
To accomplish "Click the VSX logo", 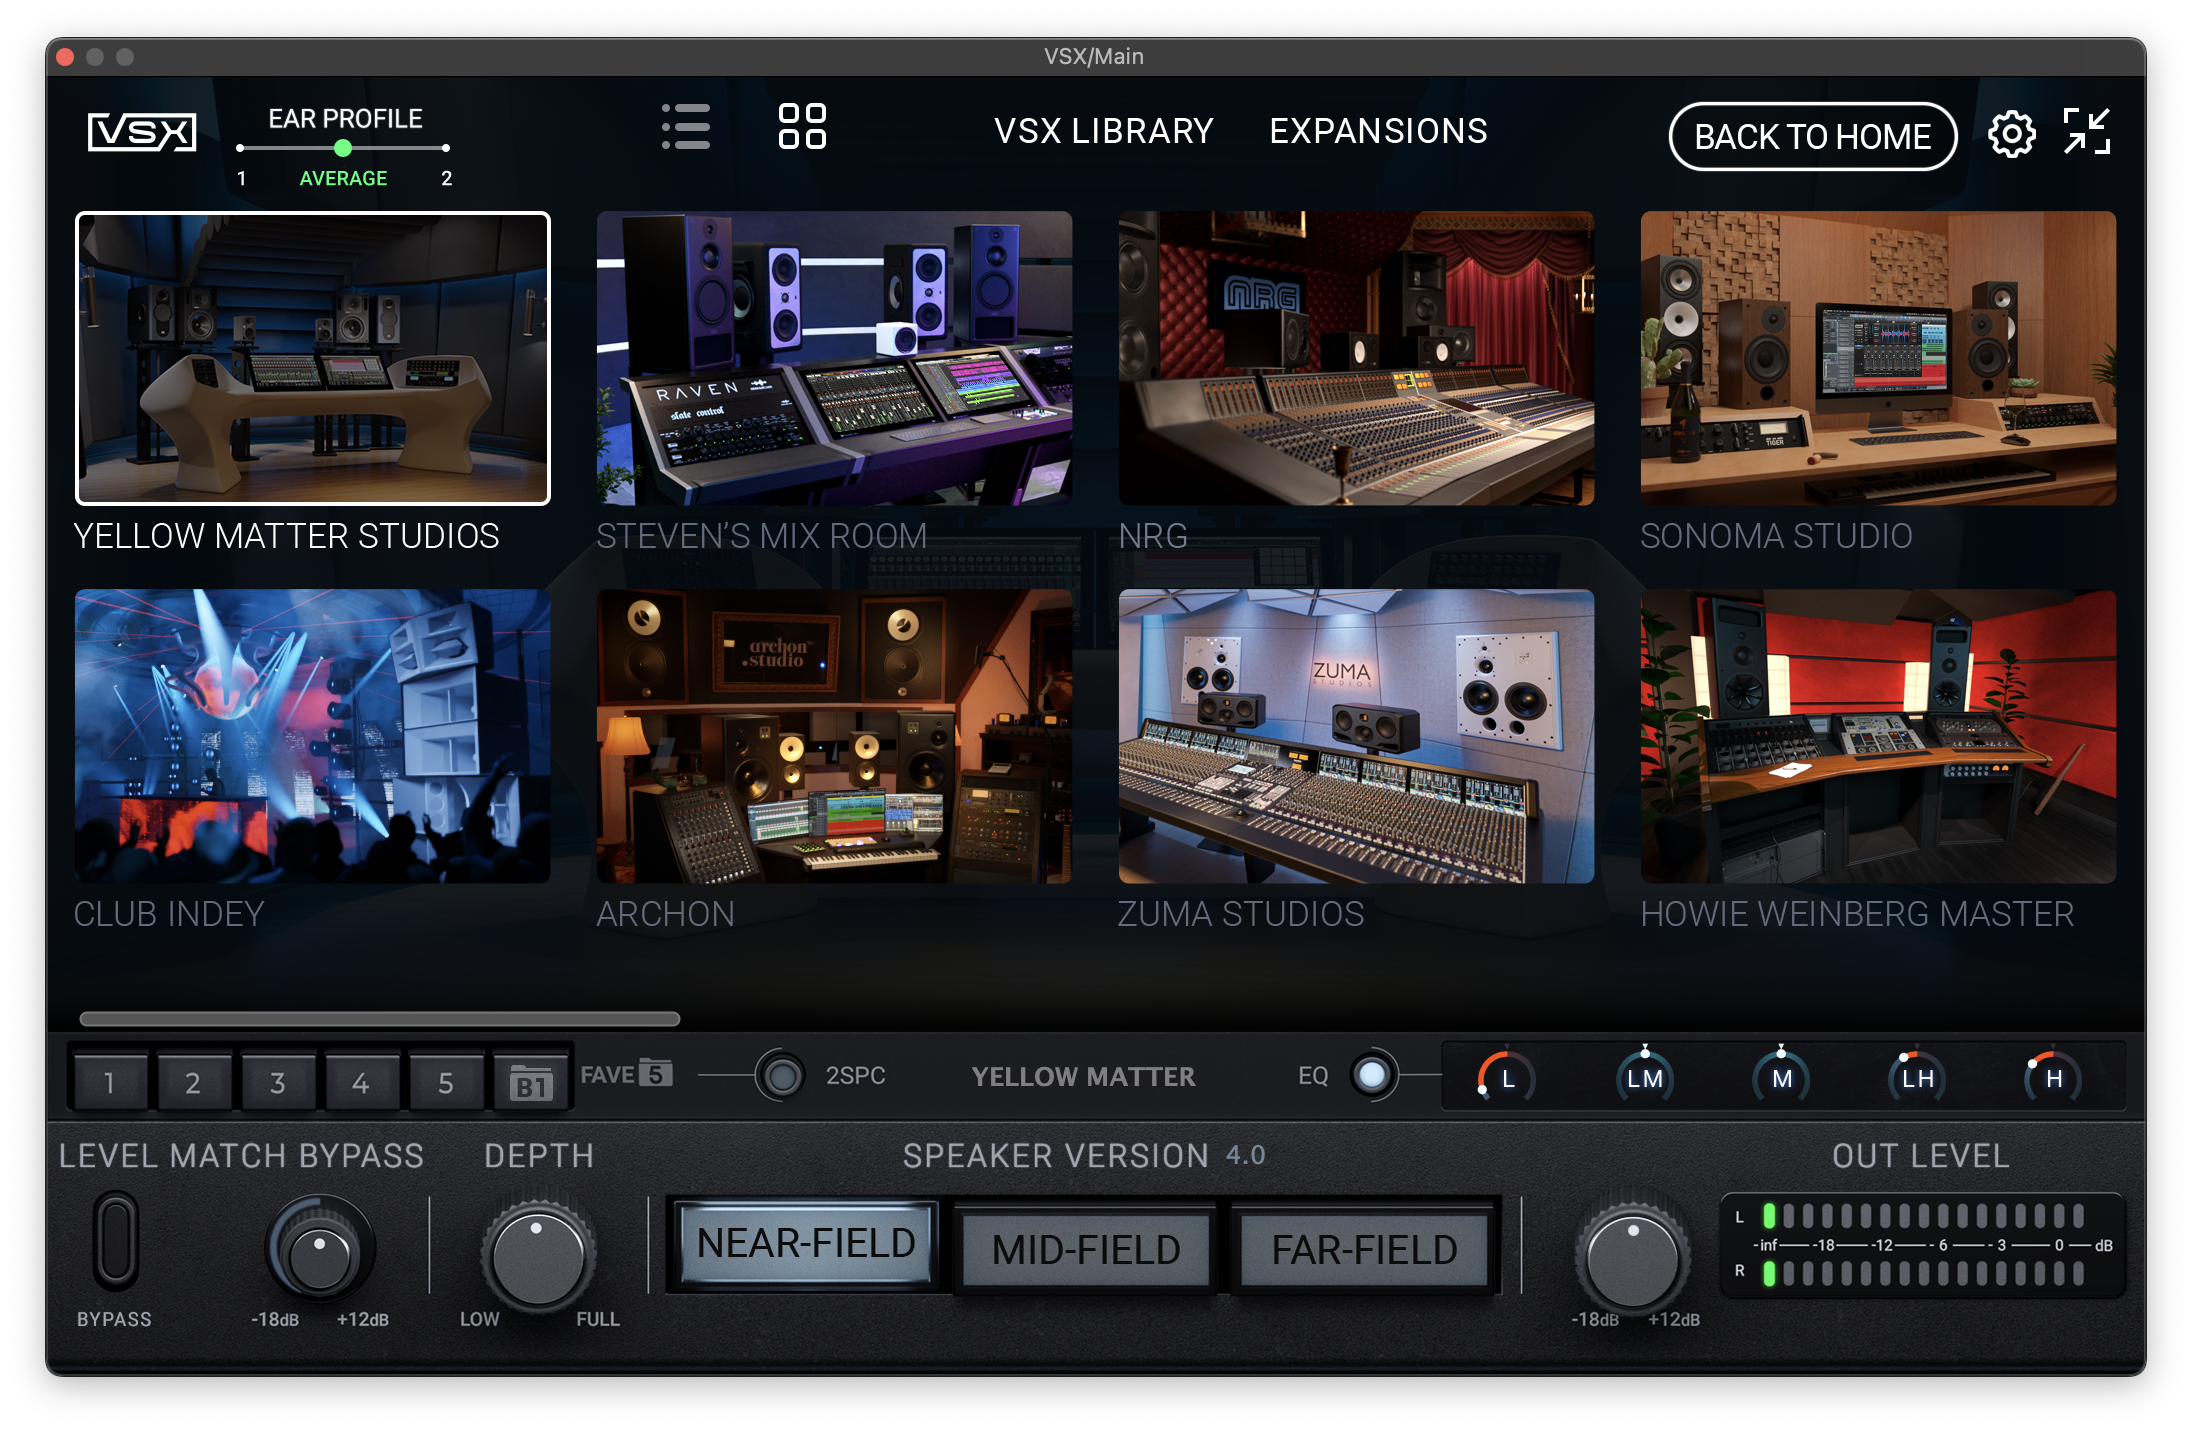I will click(142, 132).
